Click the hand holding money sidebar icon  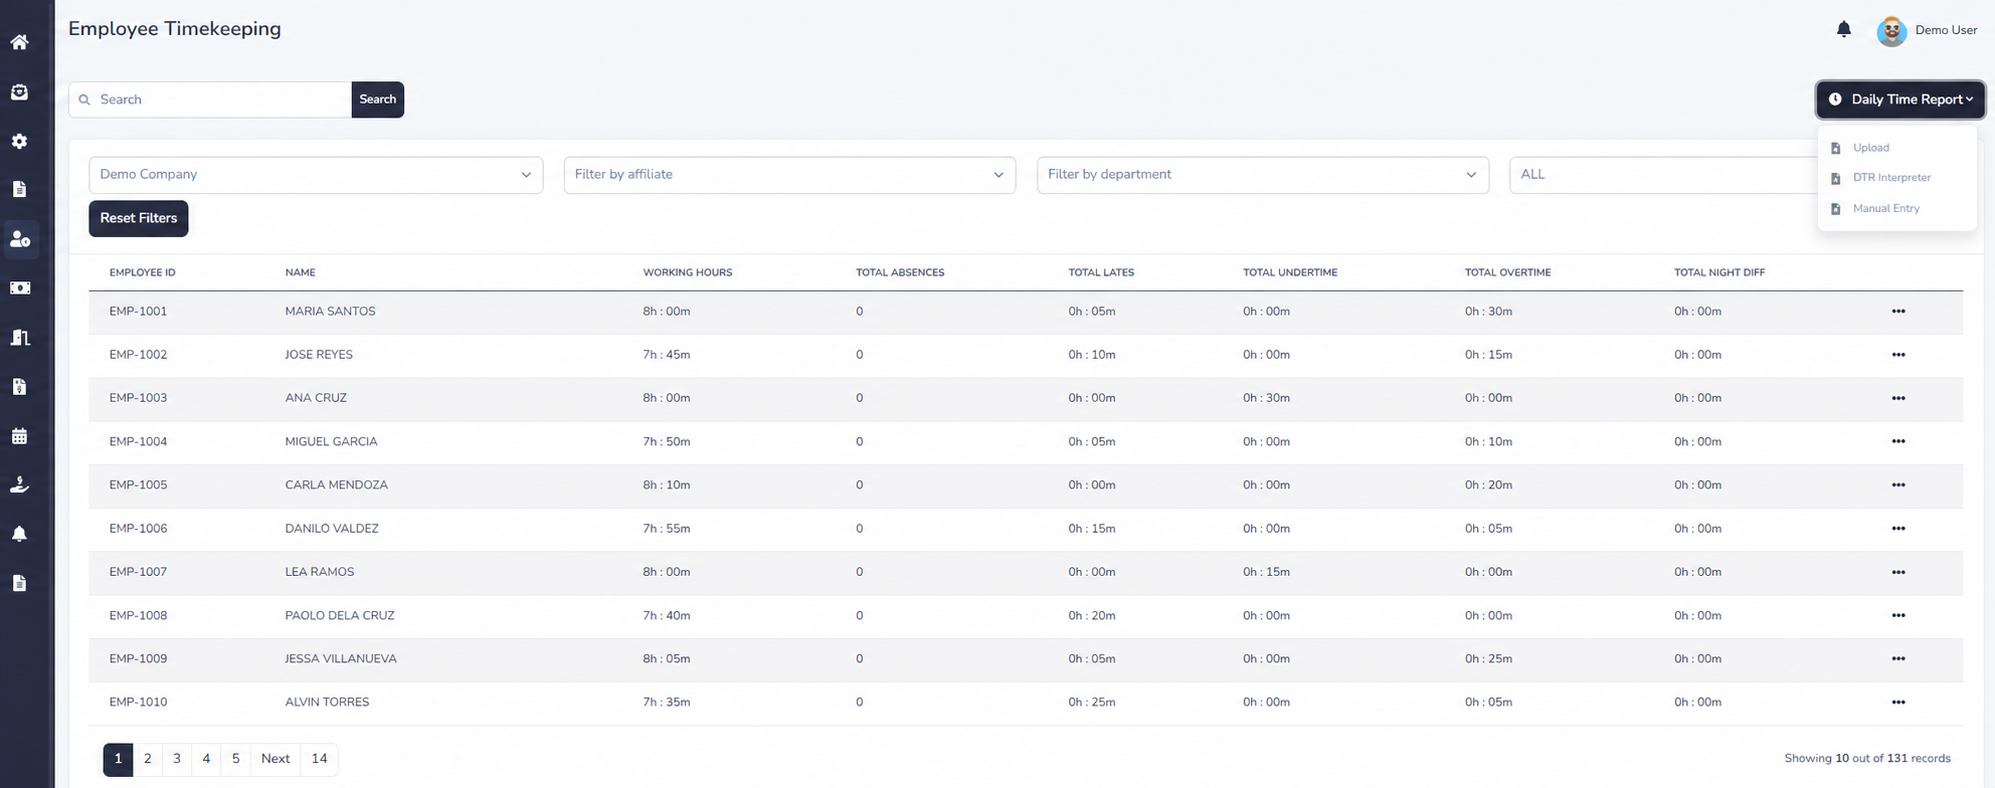point(19,485)
